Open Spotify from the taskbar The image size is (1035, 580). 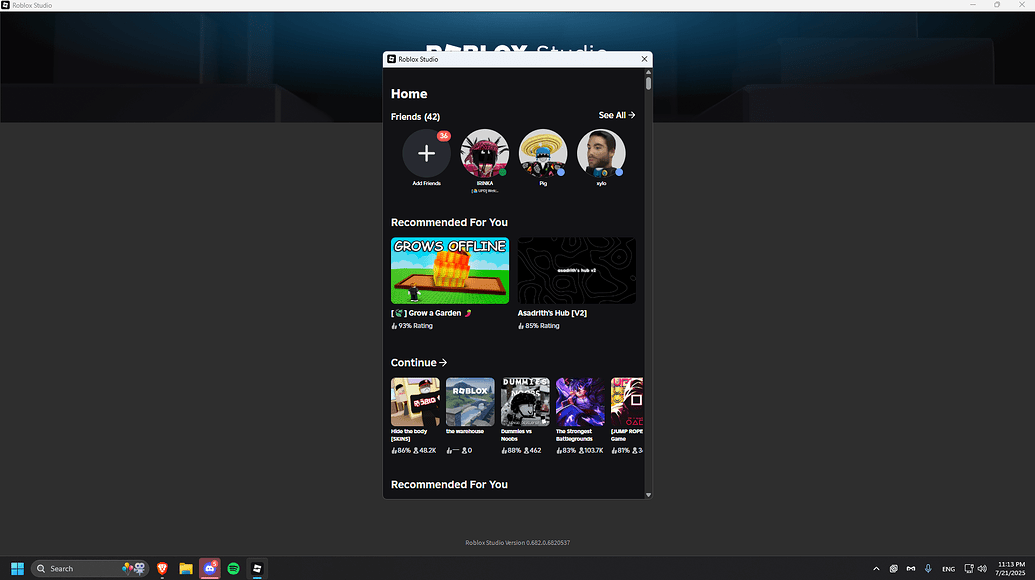pyautogui.click(x=234, y=568)
